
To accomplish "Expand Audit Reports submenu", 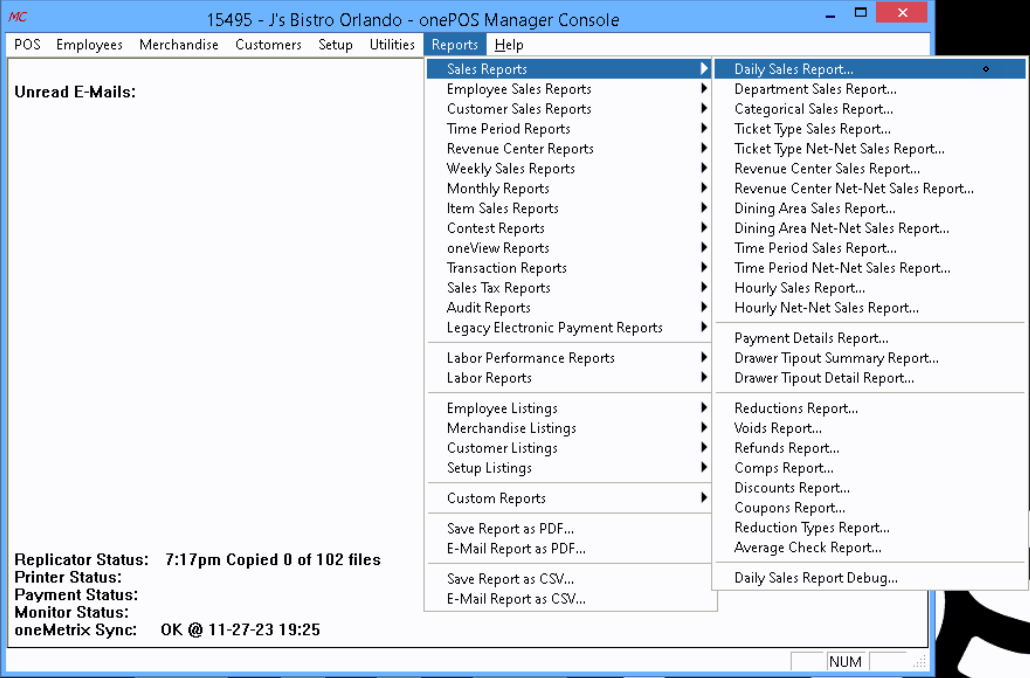I will pos(569,307).
